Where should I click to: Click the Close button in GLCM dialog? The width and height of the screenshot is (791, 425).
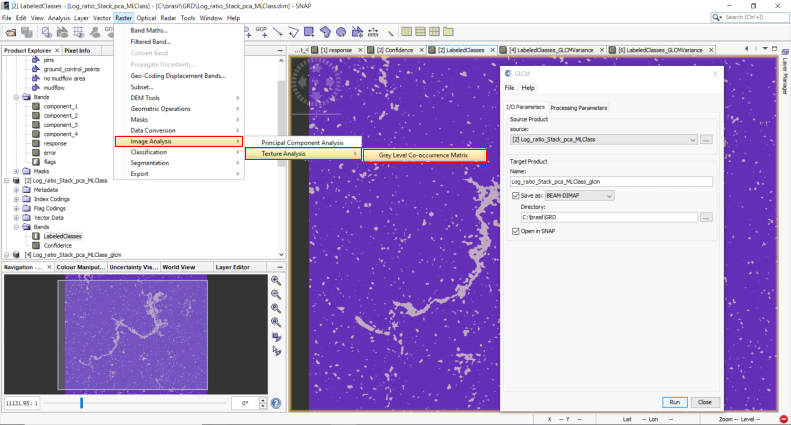pyautogui.click(x=704, y=402)
